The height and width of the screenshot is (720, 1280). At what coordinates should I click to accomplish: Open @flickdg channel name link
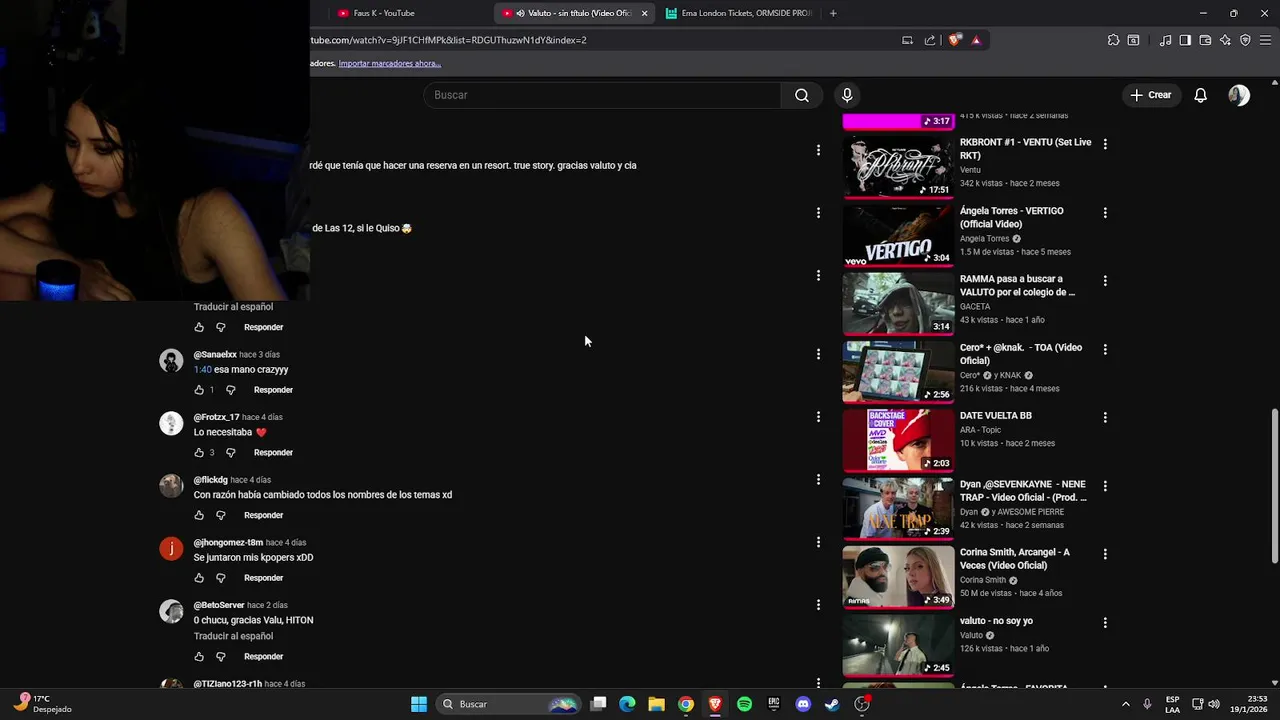pos(211,480)
